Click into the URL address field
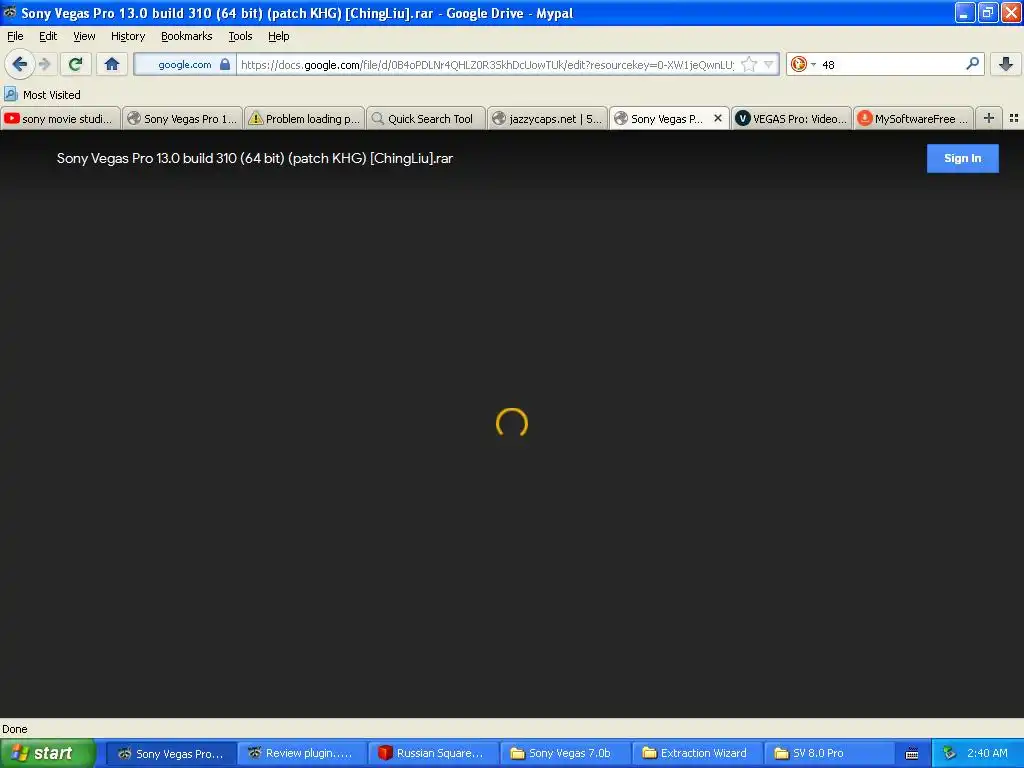Image resolution: width=1024 pixels, height=768 pixels. pyautogui.click(x=487, y=64)
